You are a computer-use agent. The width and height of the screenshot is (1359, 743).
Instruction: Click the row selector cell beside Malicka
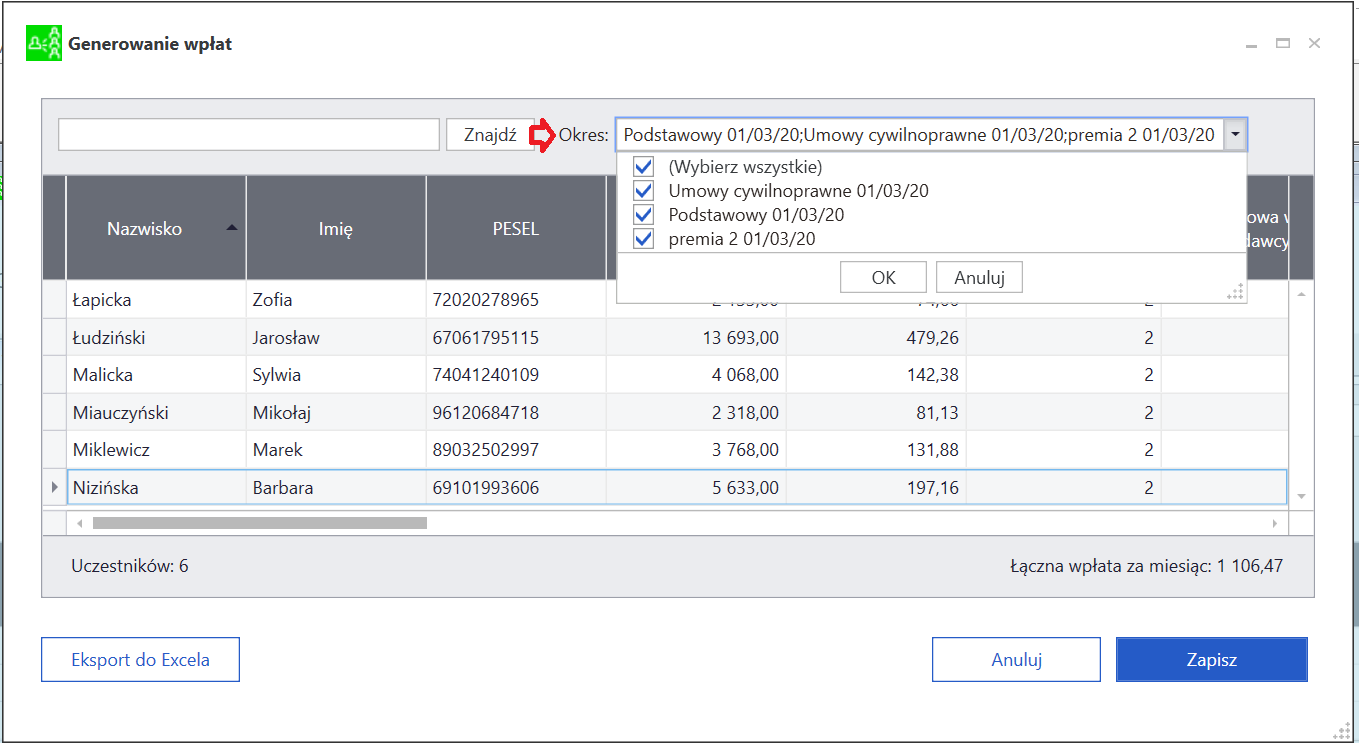[x=54, y=375]
